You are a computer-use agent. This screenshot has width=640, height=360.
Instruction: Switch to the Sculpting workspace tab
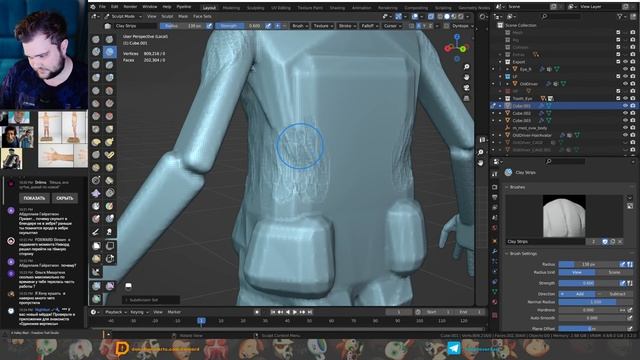click(256, 8)
